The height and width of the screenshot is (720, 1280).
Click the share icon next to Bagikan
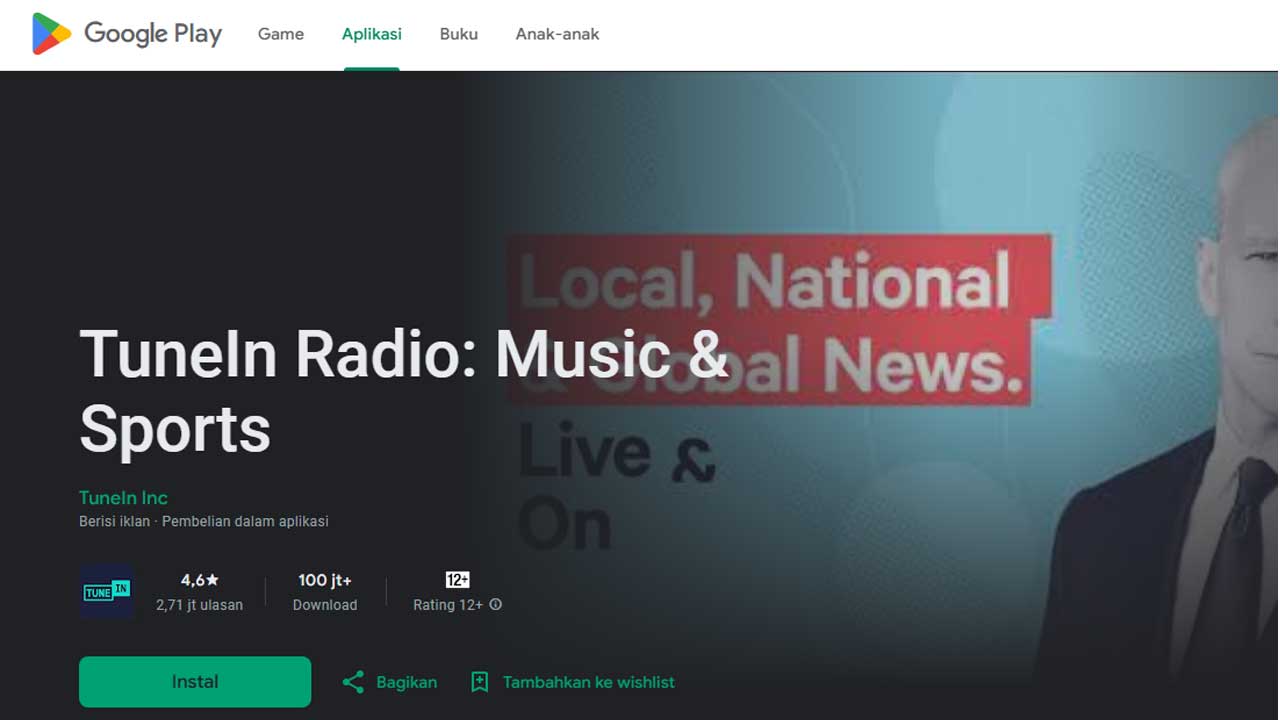click(353, 682)
